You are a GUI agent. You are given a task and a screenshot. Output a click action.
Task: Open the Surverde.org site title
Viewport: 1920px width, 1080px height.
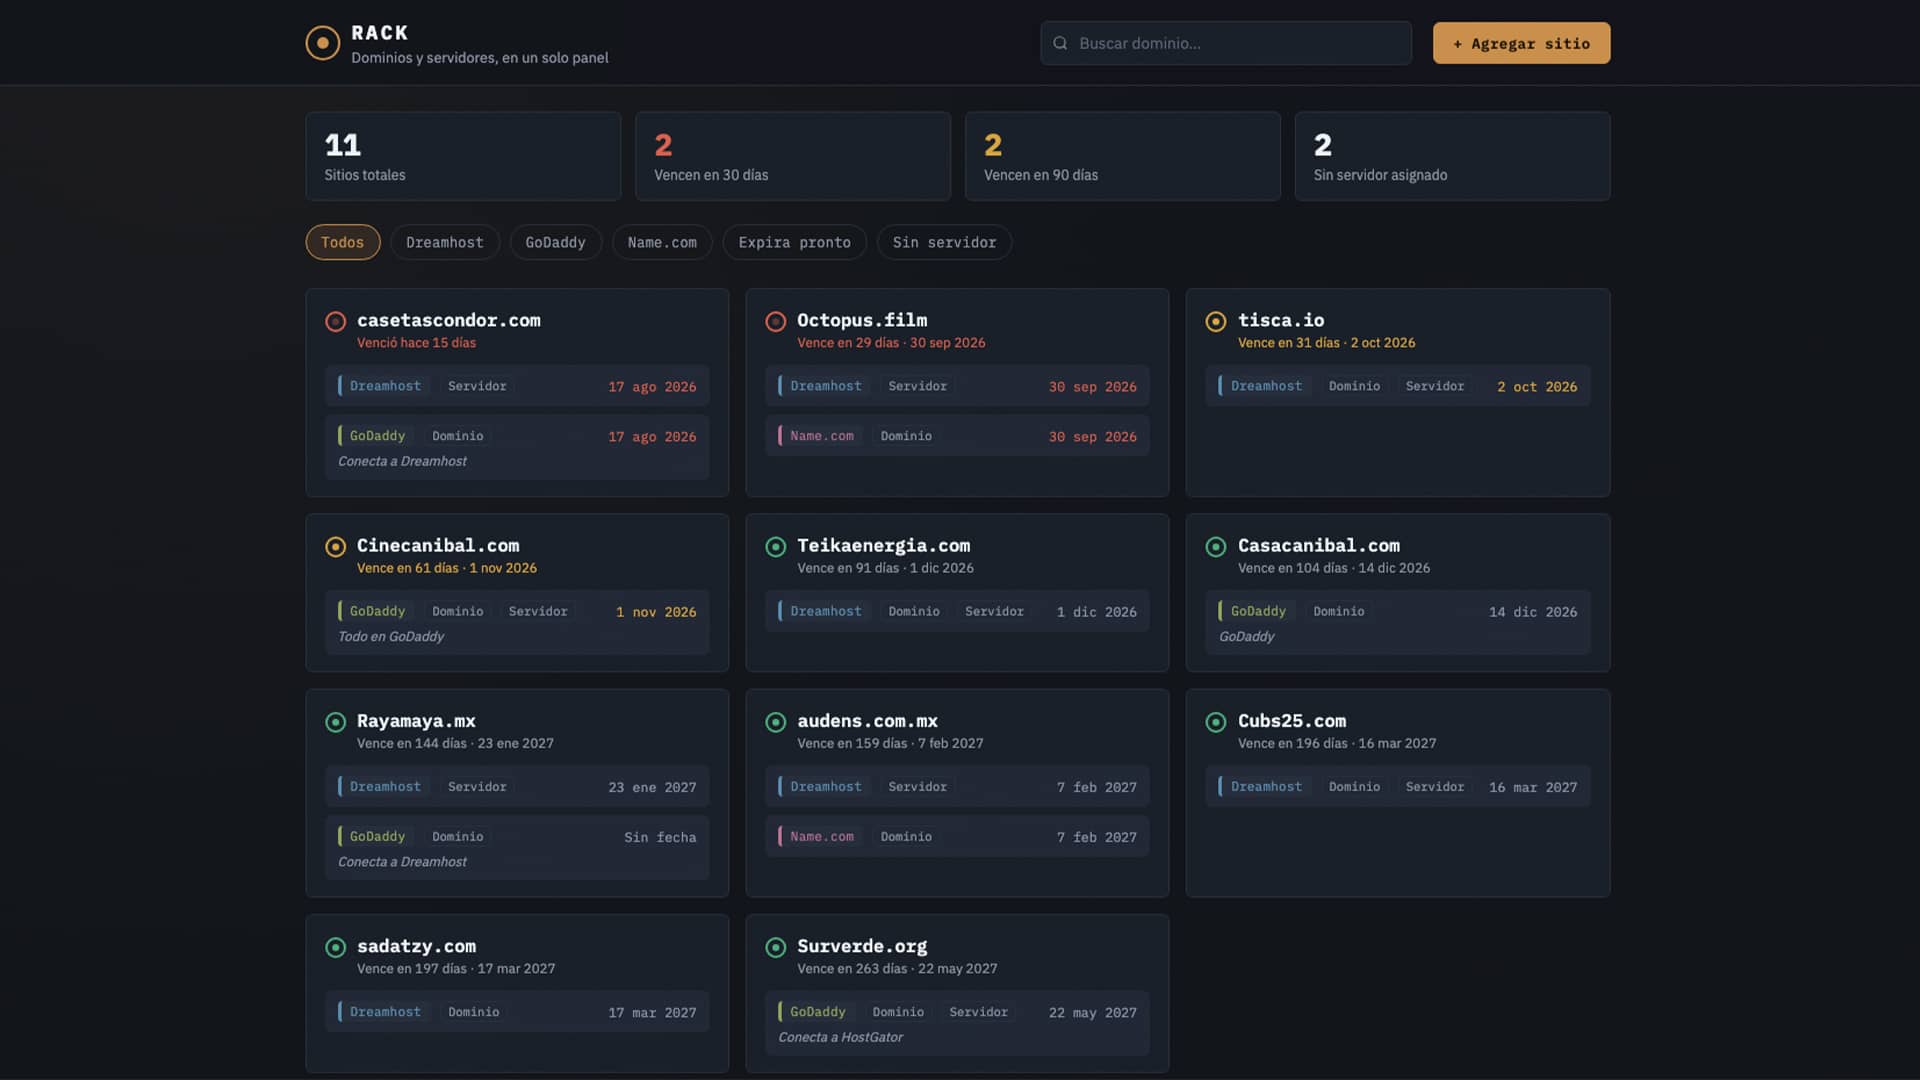tap(862, 946)
